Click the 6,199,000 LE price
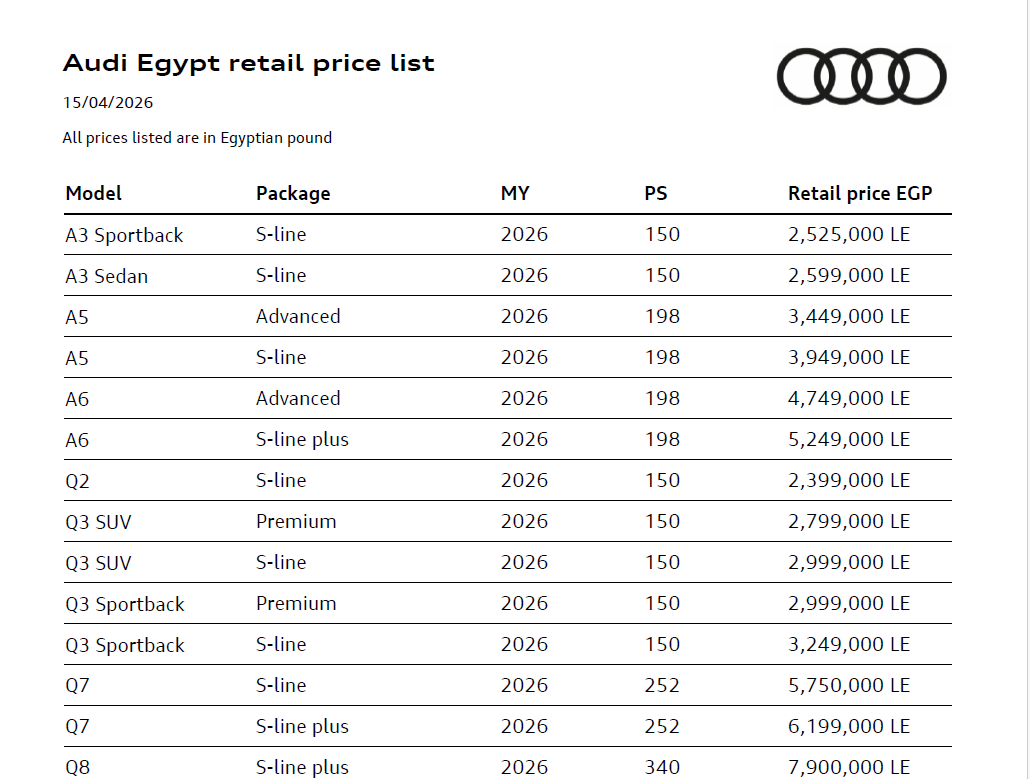 tap(849, 727)
